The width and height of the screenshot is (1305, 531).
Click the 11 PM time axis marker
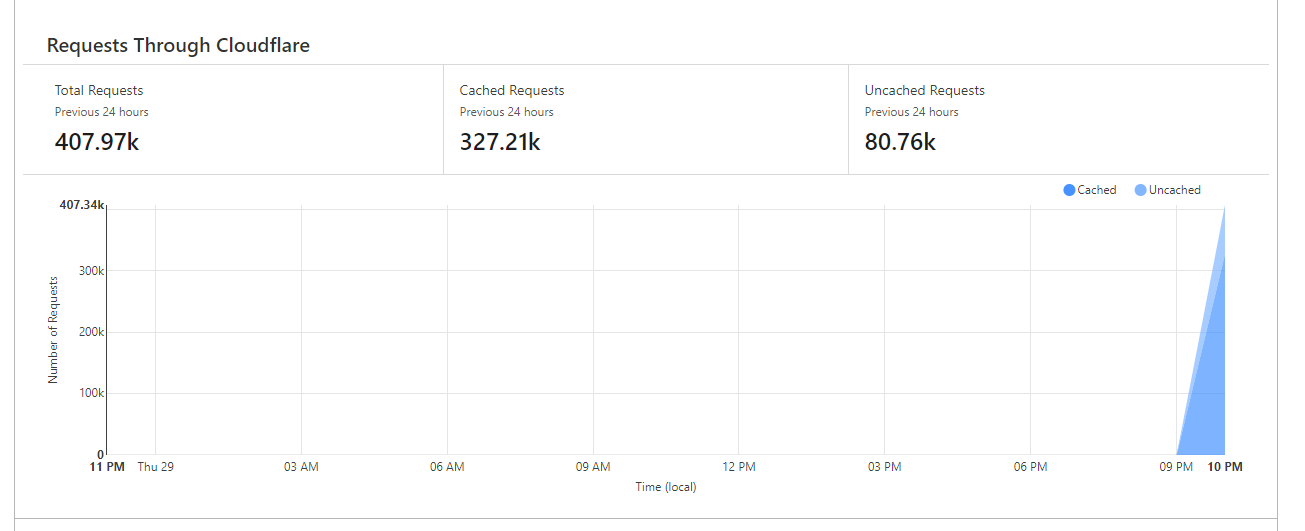click(x=107, y=467)
